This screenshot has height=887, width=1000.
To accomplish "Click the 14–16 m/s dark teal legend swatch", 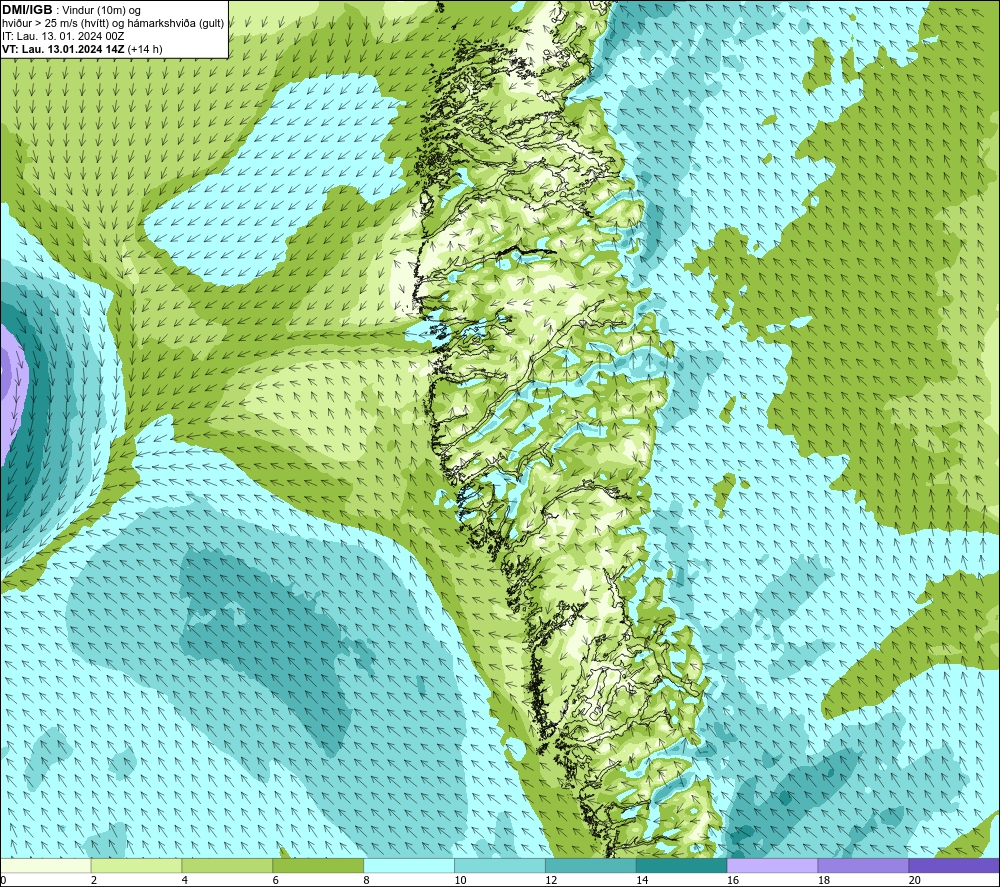I will [x=682, y=865].
